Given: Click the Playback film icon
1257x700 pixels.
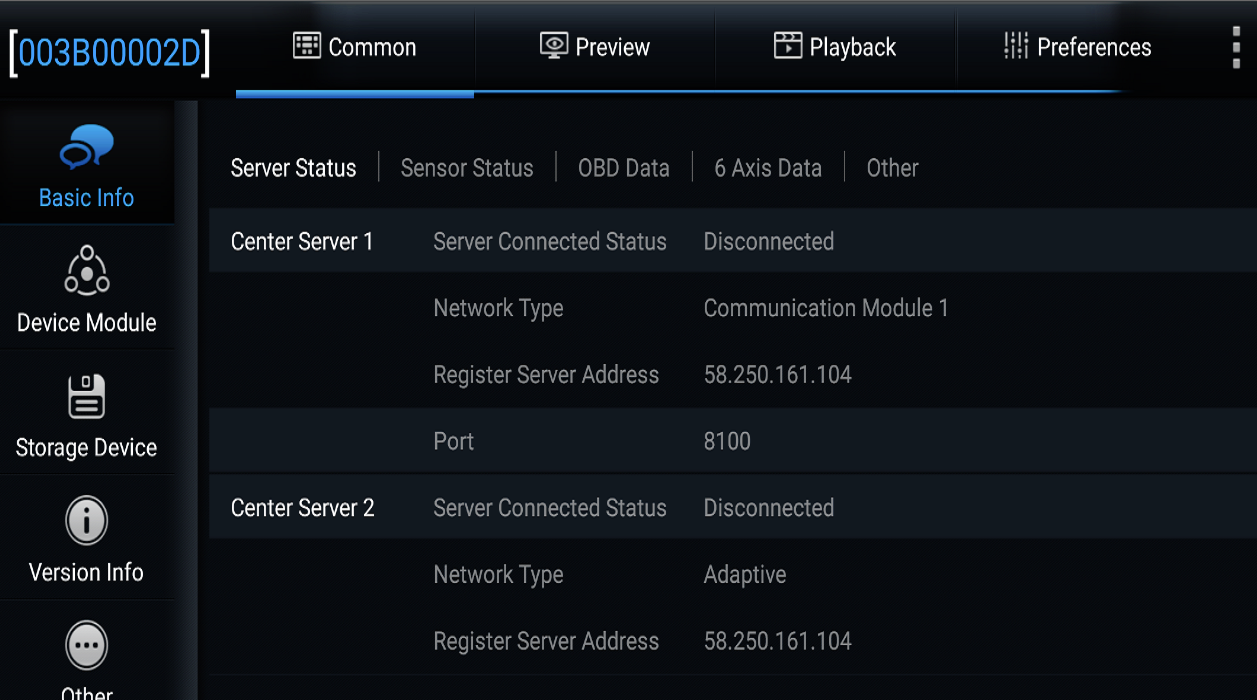Looking at the screenshot, I should pos(788,46).
